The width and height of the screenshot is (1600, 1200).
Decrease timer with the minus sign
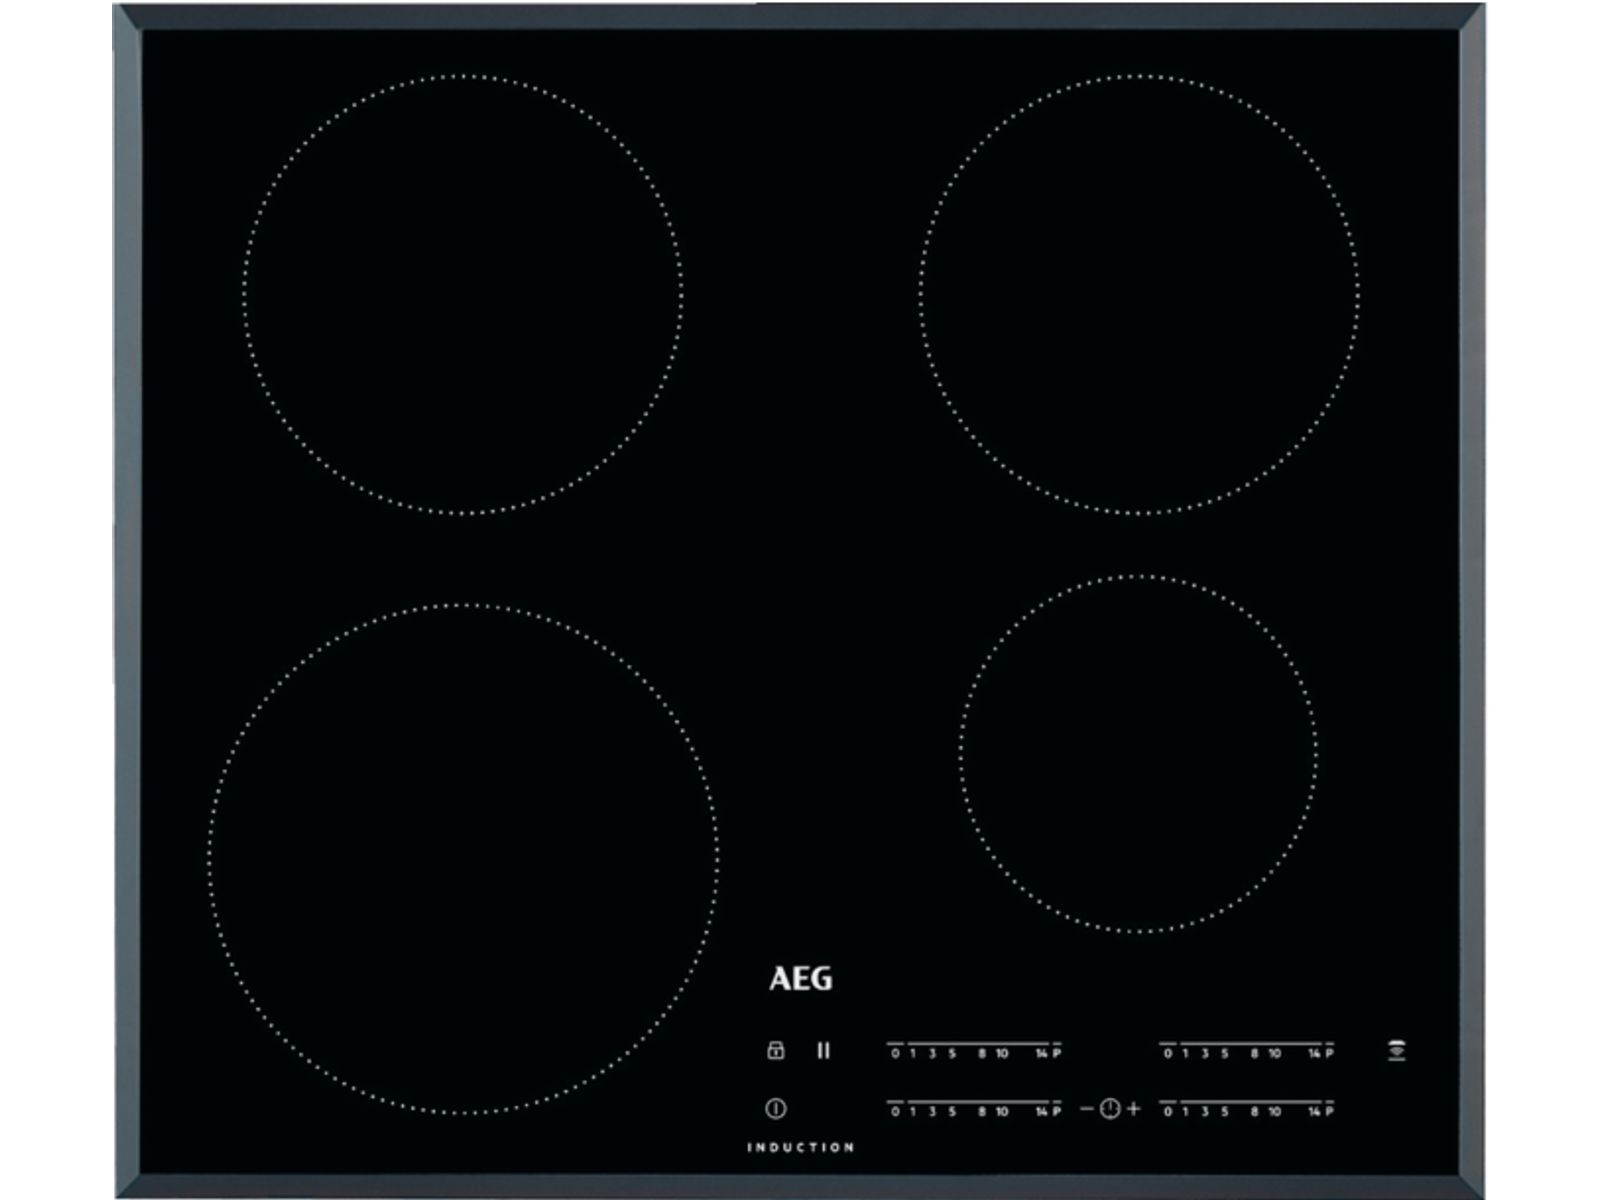1087,1109
